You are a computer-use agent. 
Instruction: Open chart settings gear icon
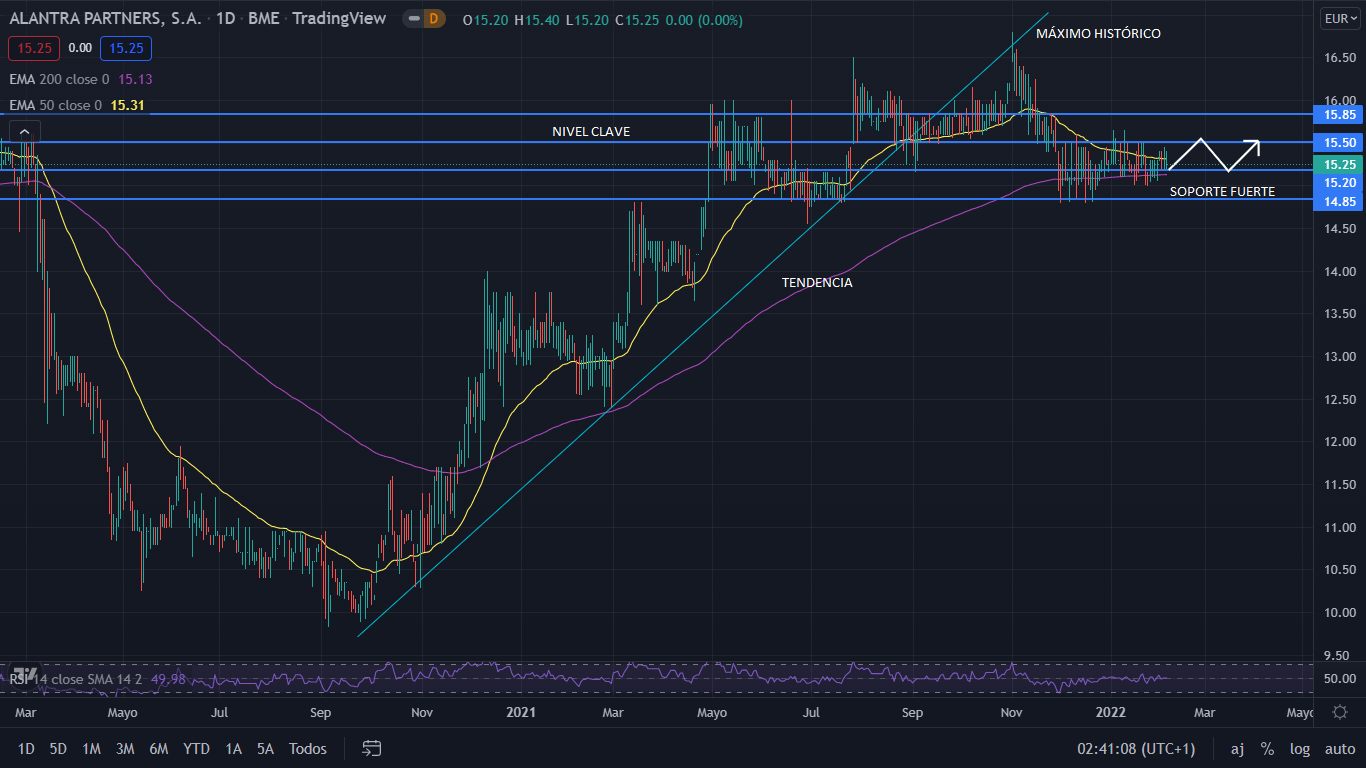click(x=1340, y=712)
